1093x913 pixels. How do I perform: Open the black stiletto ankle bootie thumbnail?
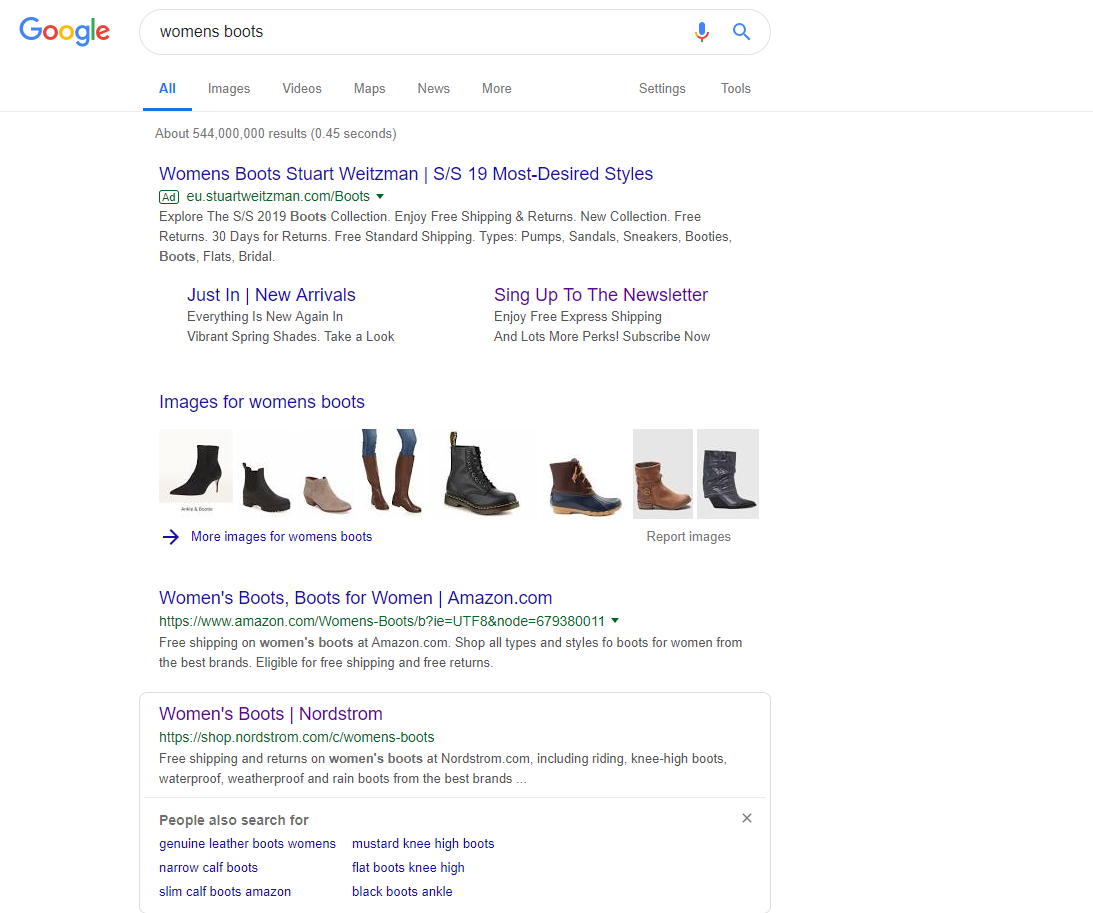pos(196,472)
